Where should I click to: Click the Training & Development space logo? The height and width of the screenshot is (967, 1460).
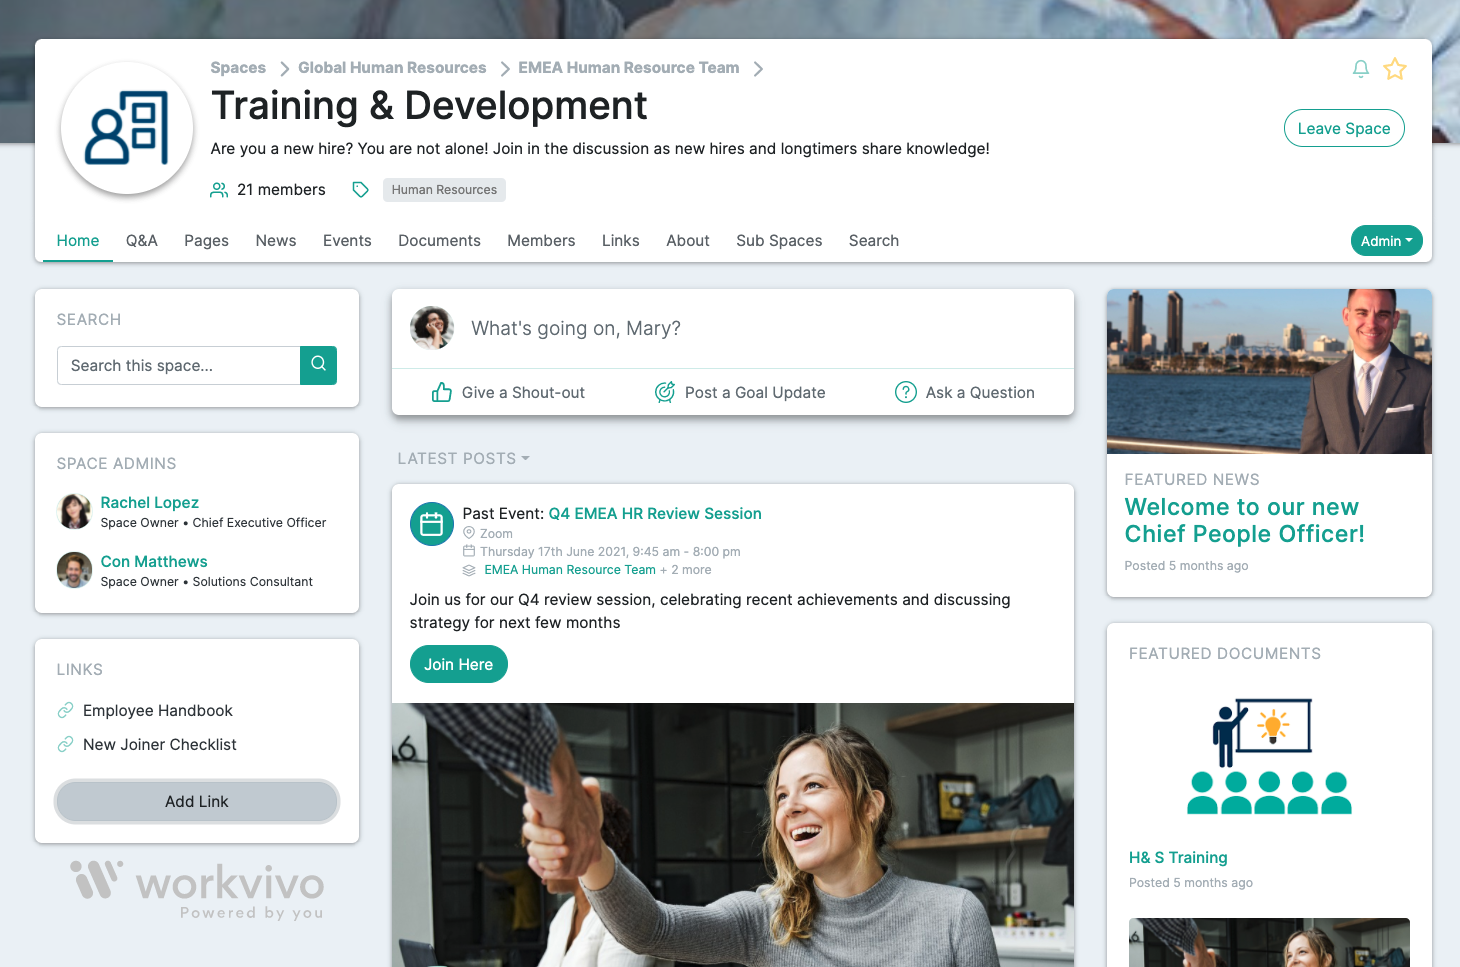coord(127,128)
